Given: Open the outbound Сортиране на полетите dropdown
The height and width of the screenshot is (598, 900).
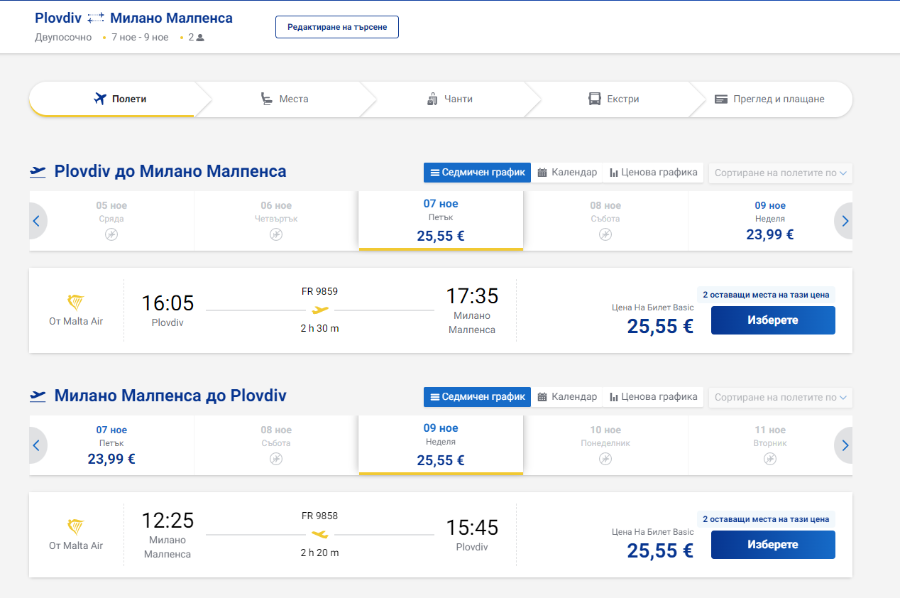Looking at the screenshot, I should coord(780,173).
